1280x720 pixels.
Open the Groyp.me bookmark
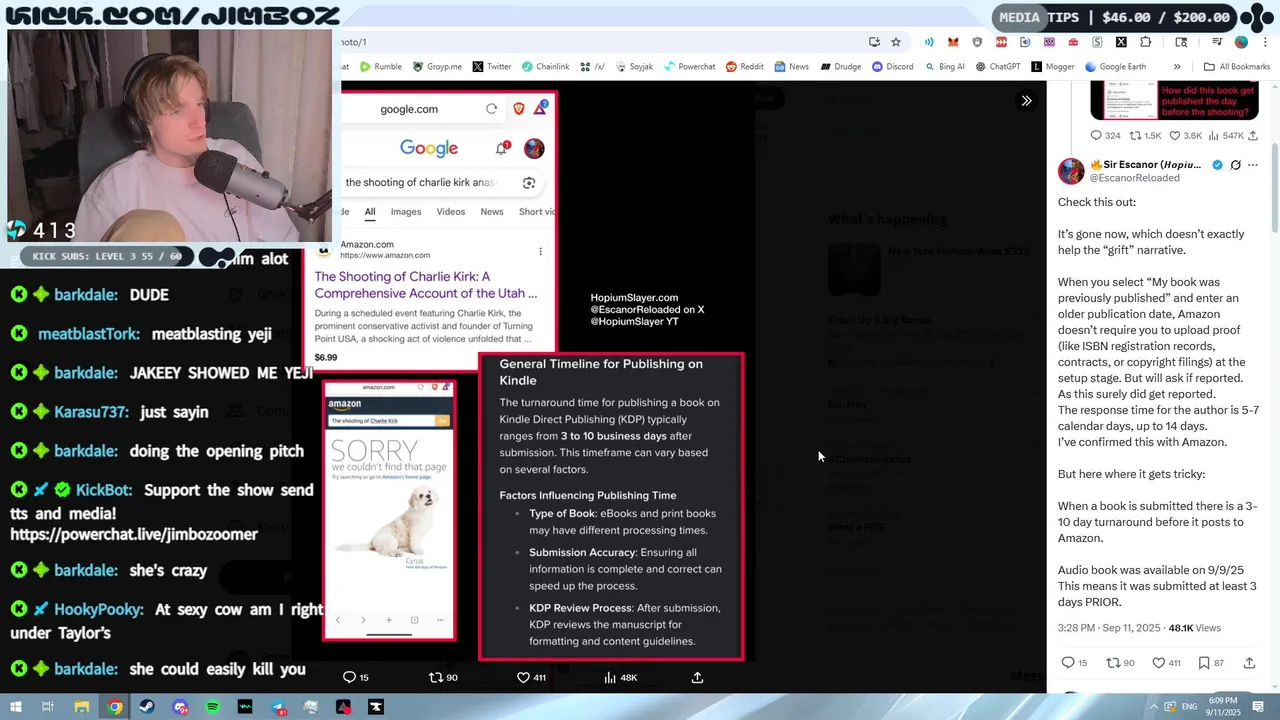(437, 67)
